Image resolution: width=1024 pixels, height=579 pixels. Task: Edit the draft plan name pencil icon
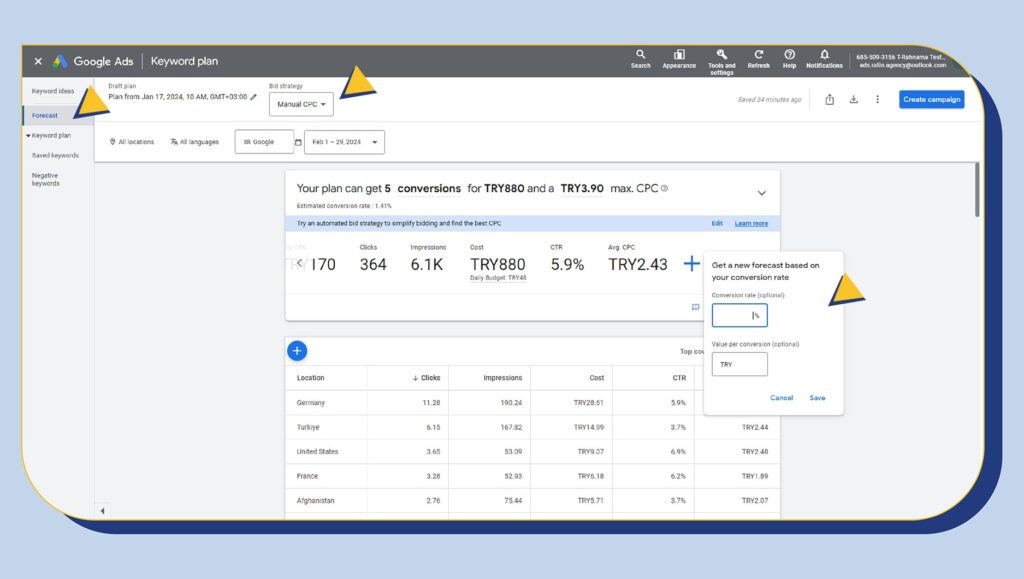(253, 97)
